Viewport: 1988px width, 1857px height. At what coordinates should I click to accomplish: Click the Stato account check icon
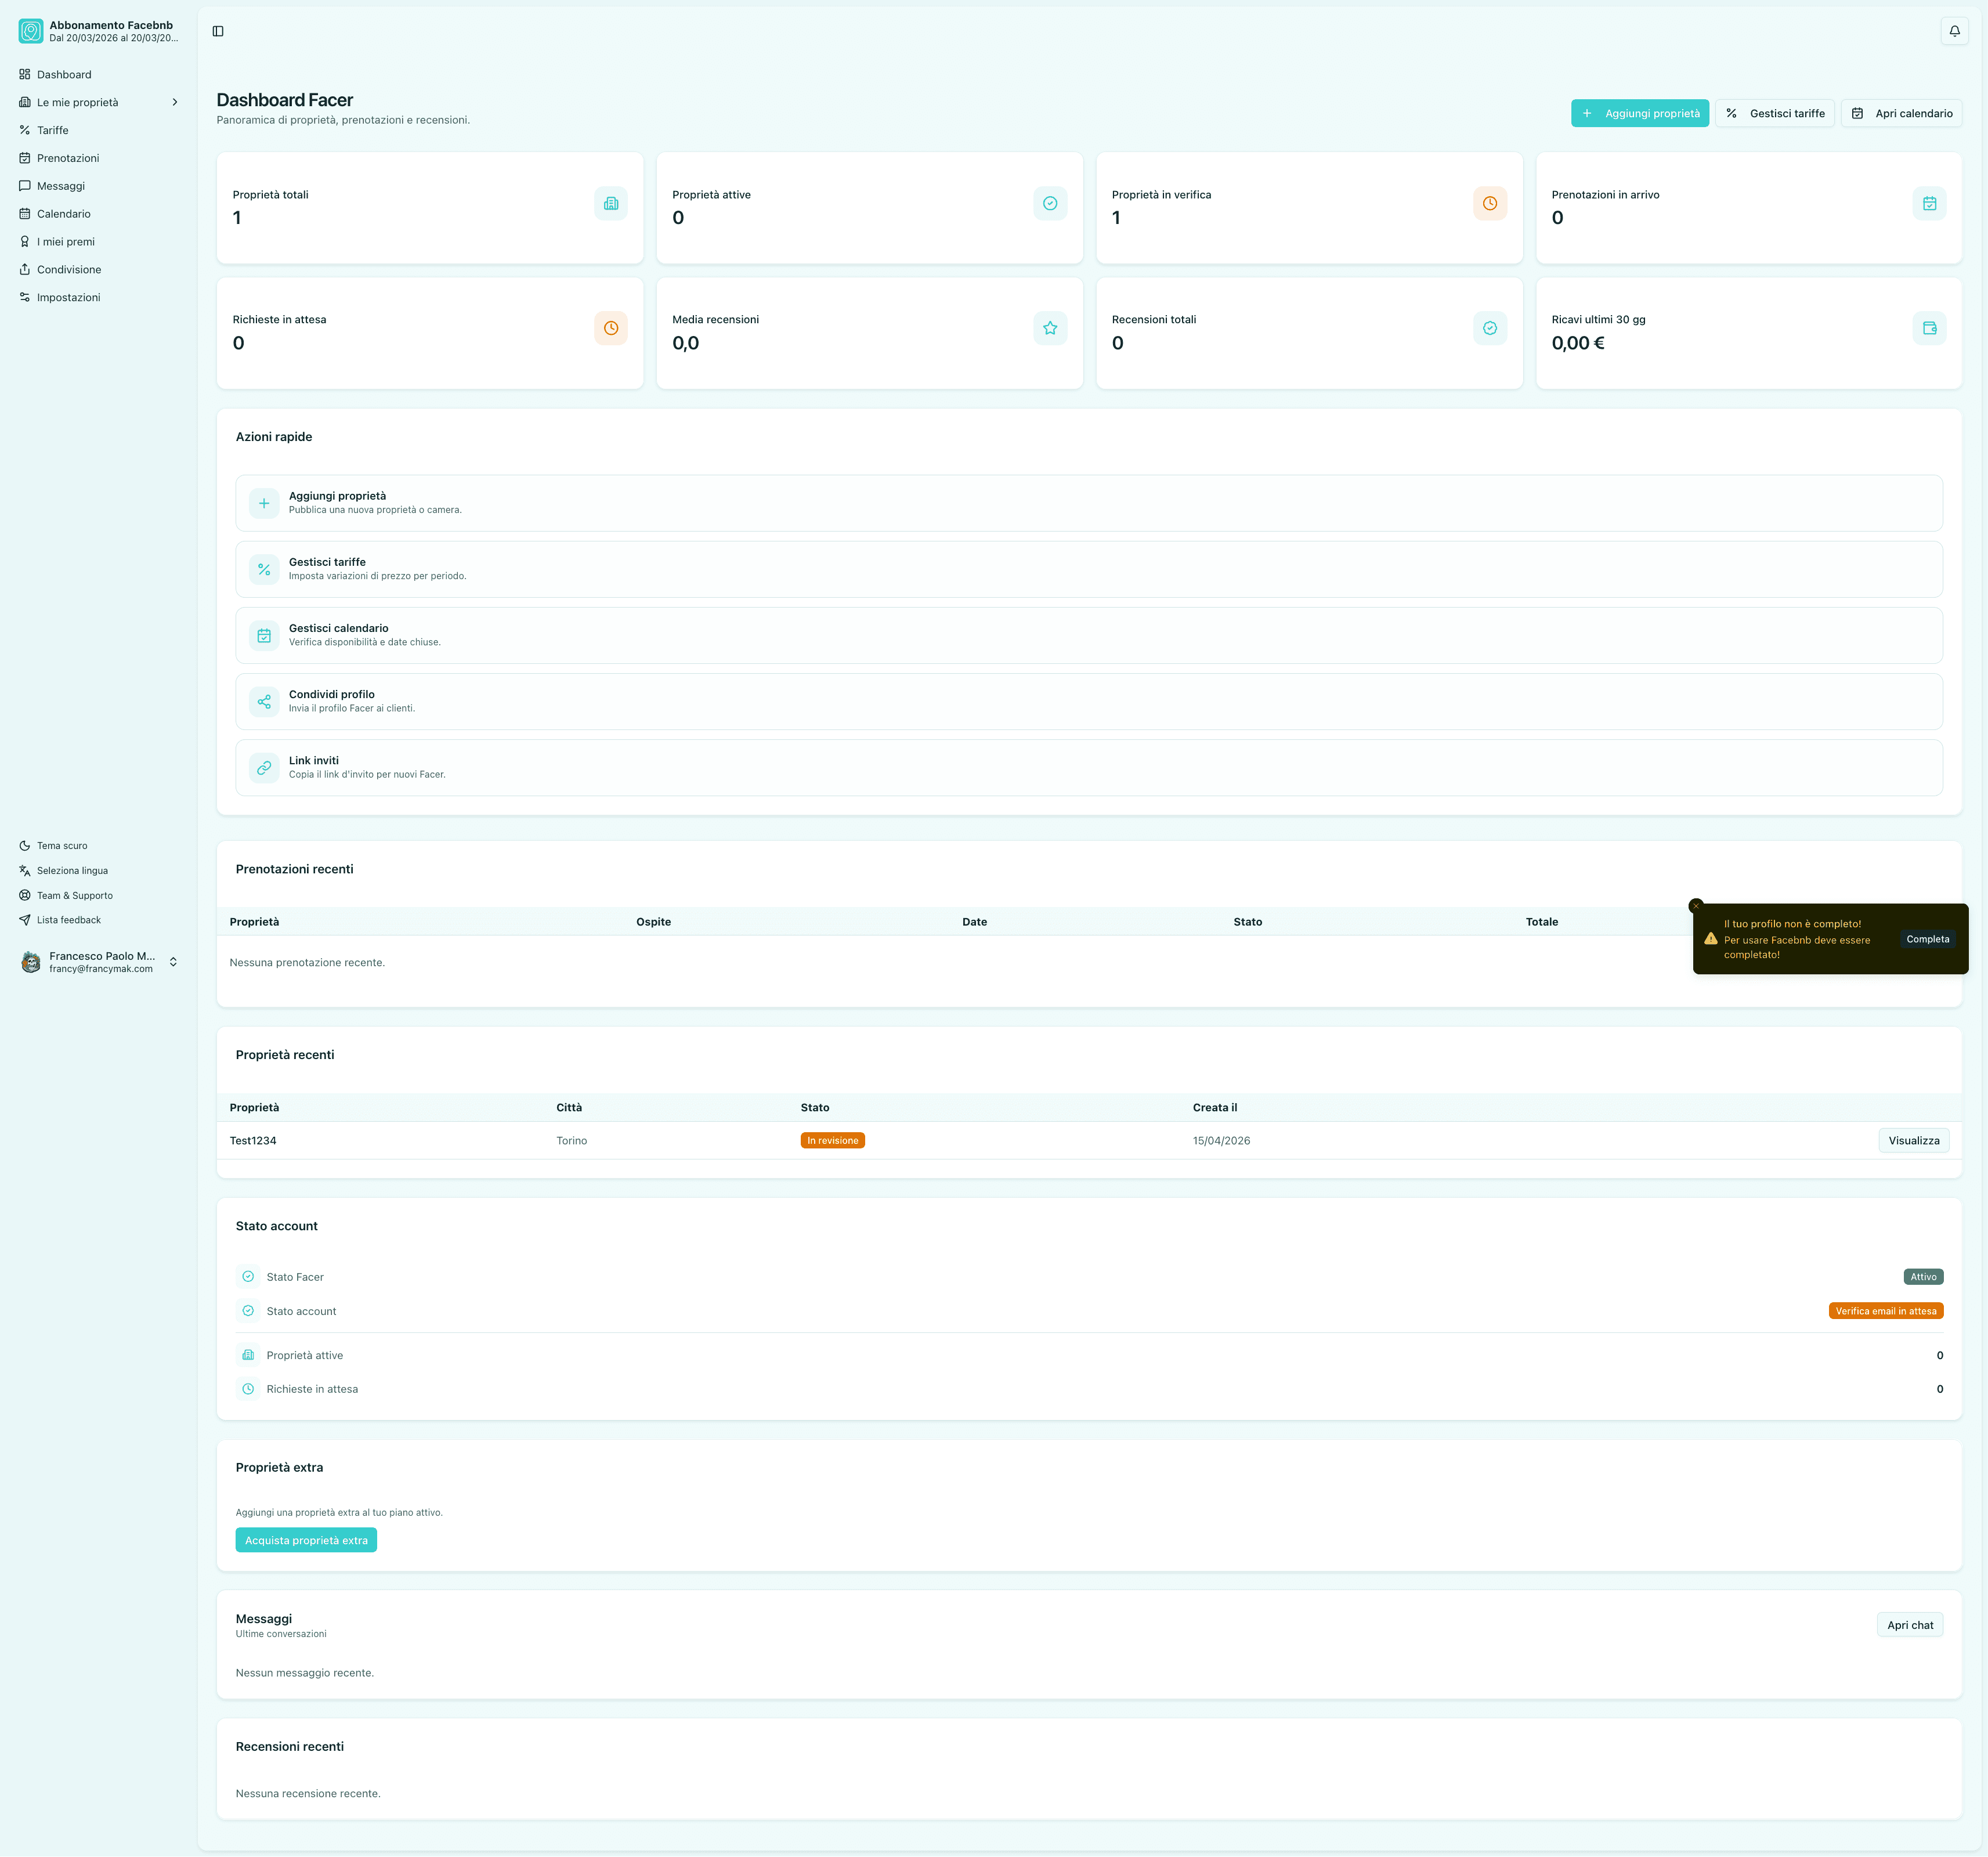pos(248,1311)
